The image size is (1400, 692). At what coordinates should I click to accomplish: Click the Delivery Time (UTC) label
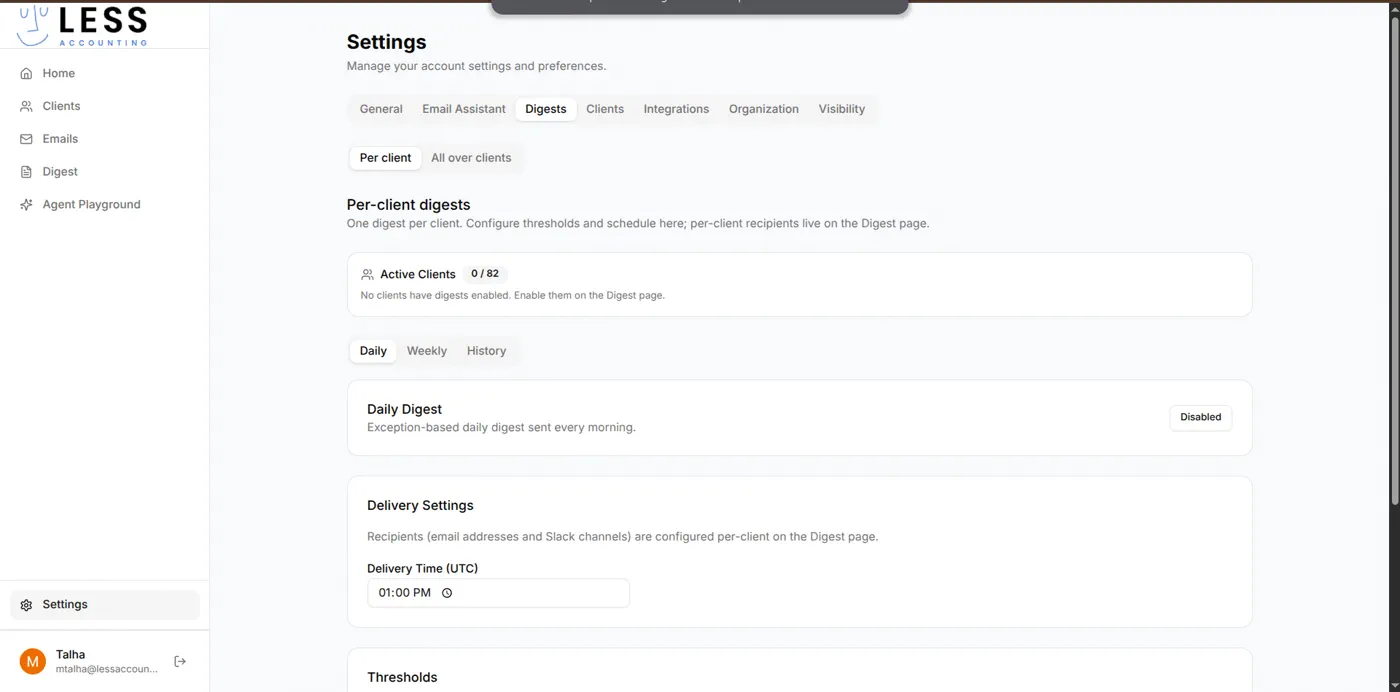pyautogui.click(x=423, y=568)
